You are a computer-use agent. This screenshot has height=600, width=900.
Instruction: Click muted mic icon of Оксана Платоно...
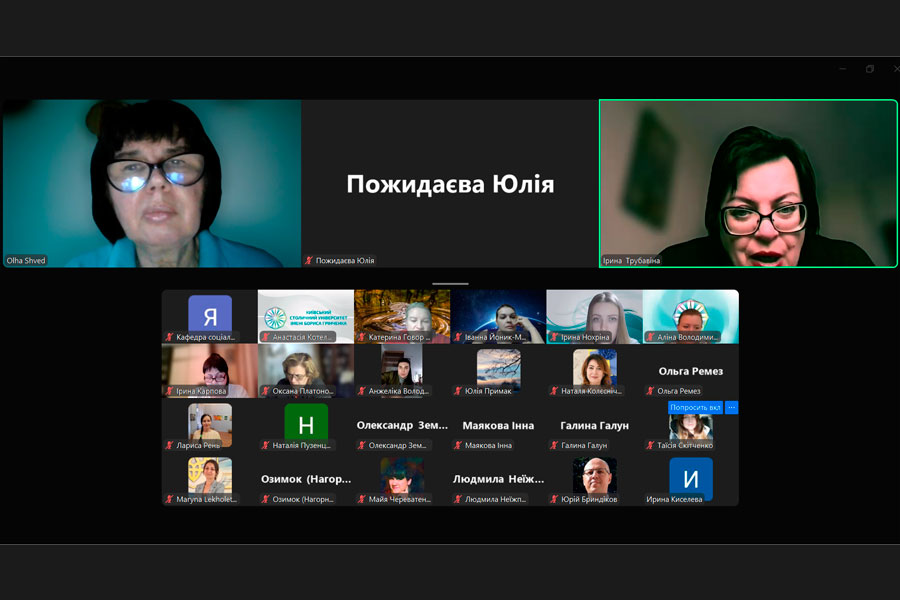266,391
